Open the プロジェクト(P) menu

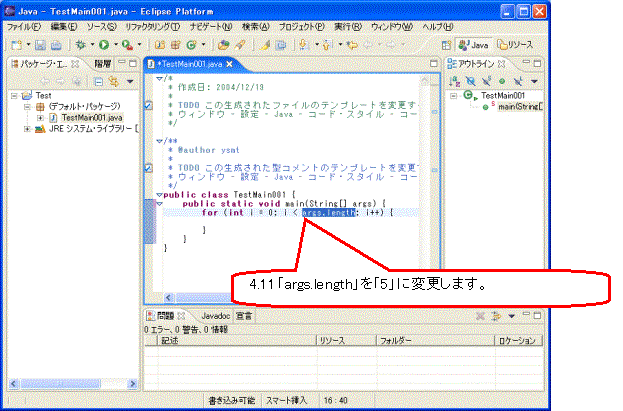tap(301, 27)
